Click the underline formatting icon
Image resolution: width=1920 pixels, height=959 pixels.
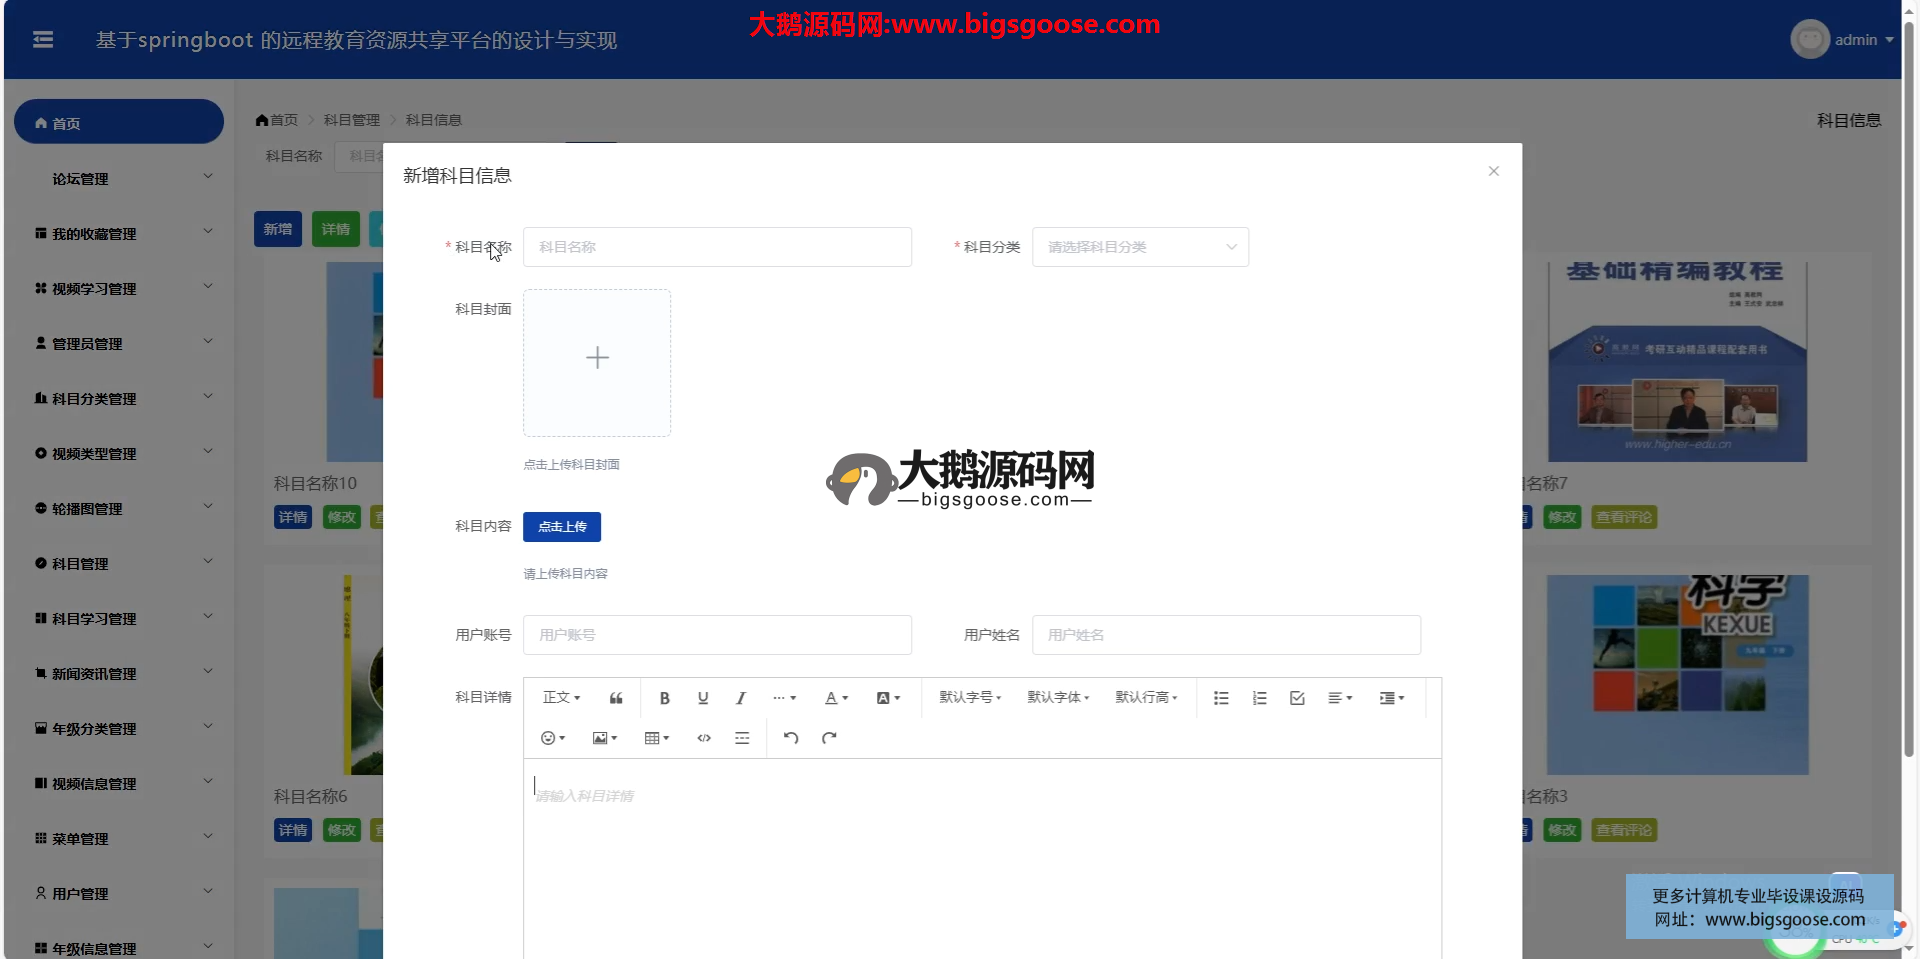click(x=703, y=698)
